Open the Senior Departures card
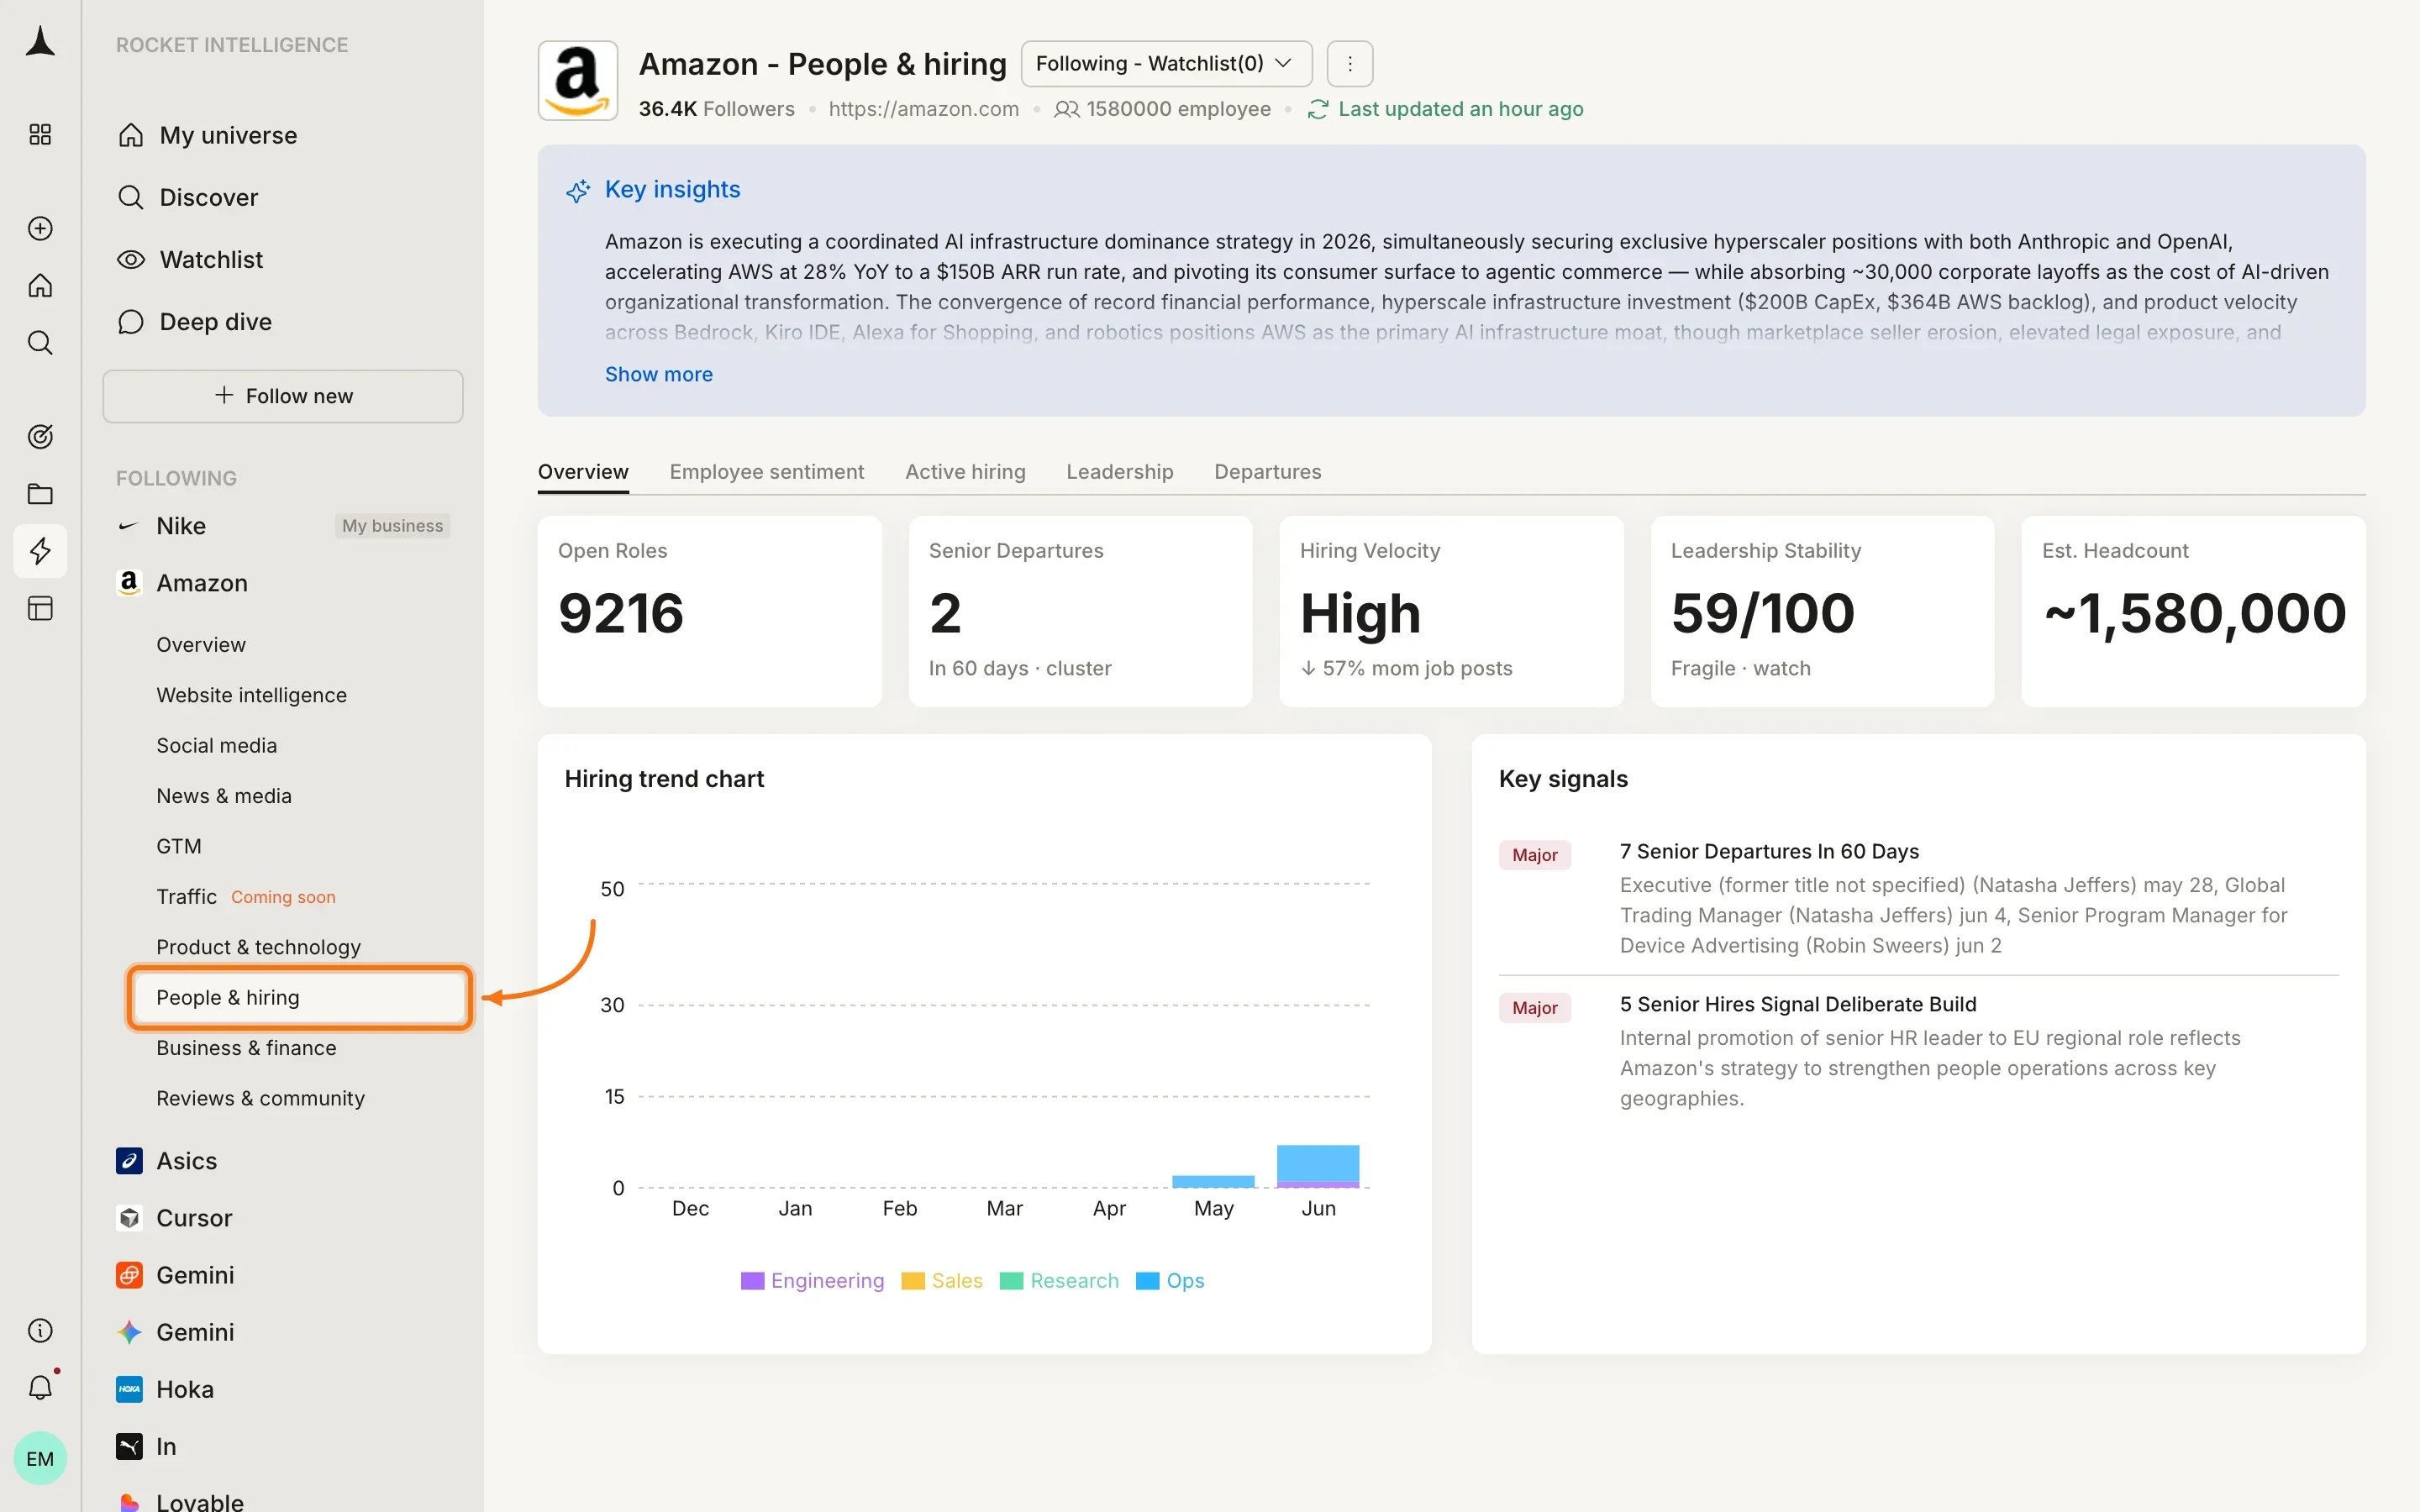The width and height of the screenshot is (2420, 1512). [1080, 611]
